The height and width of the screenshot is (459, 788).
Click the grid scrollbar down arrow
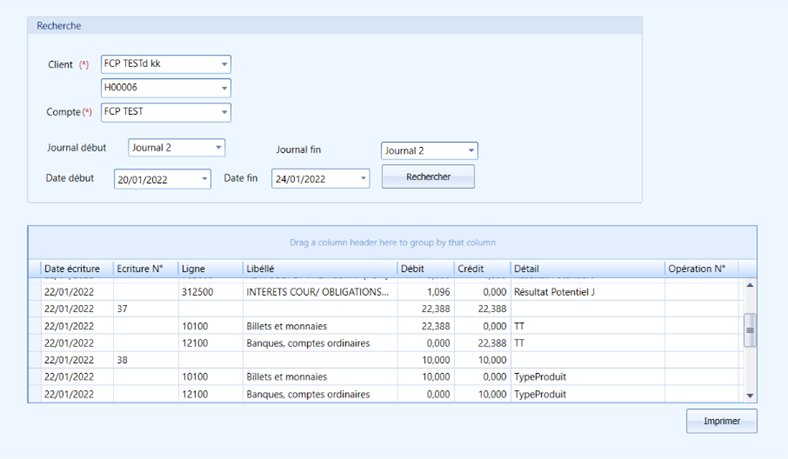click(x=750, y=396)
